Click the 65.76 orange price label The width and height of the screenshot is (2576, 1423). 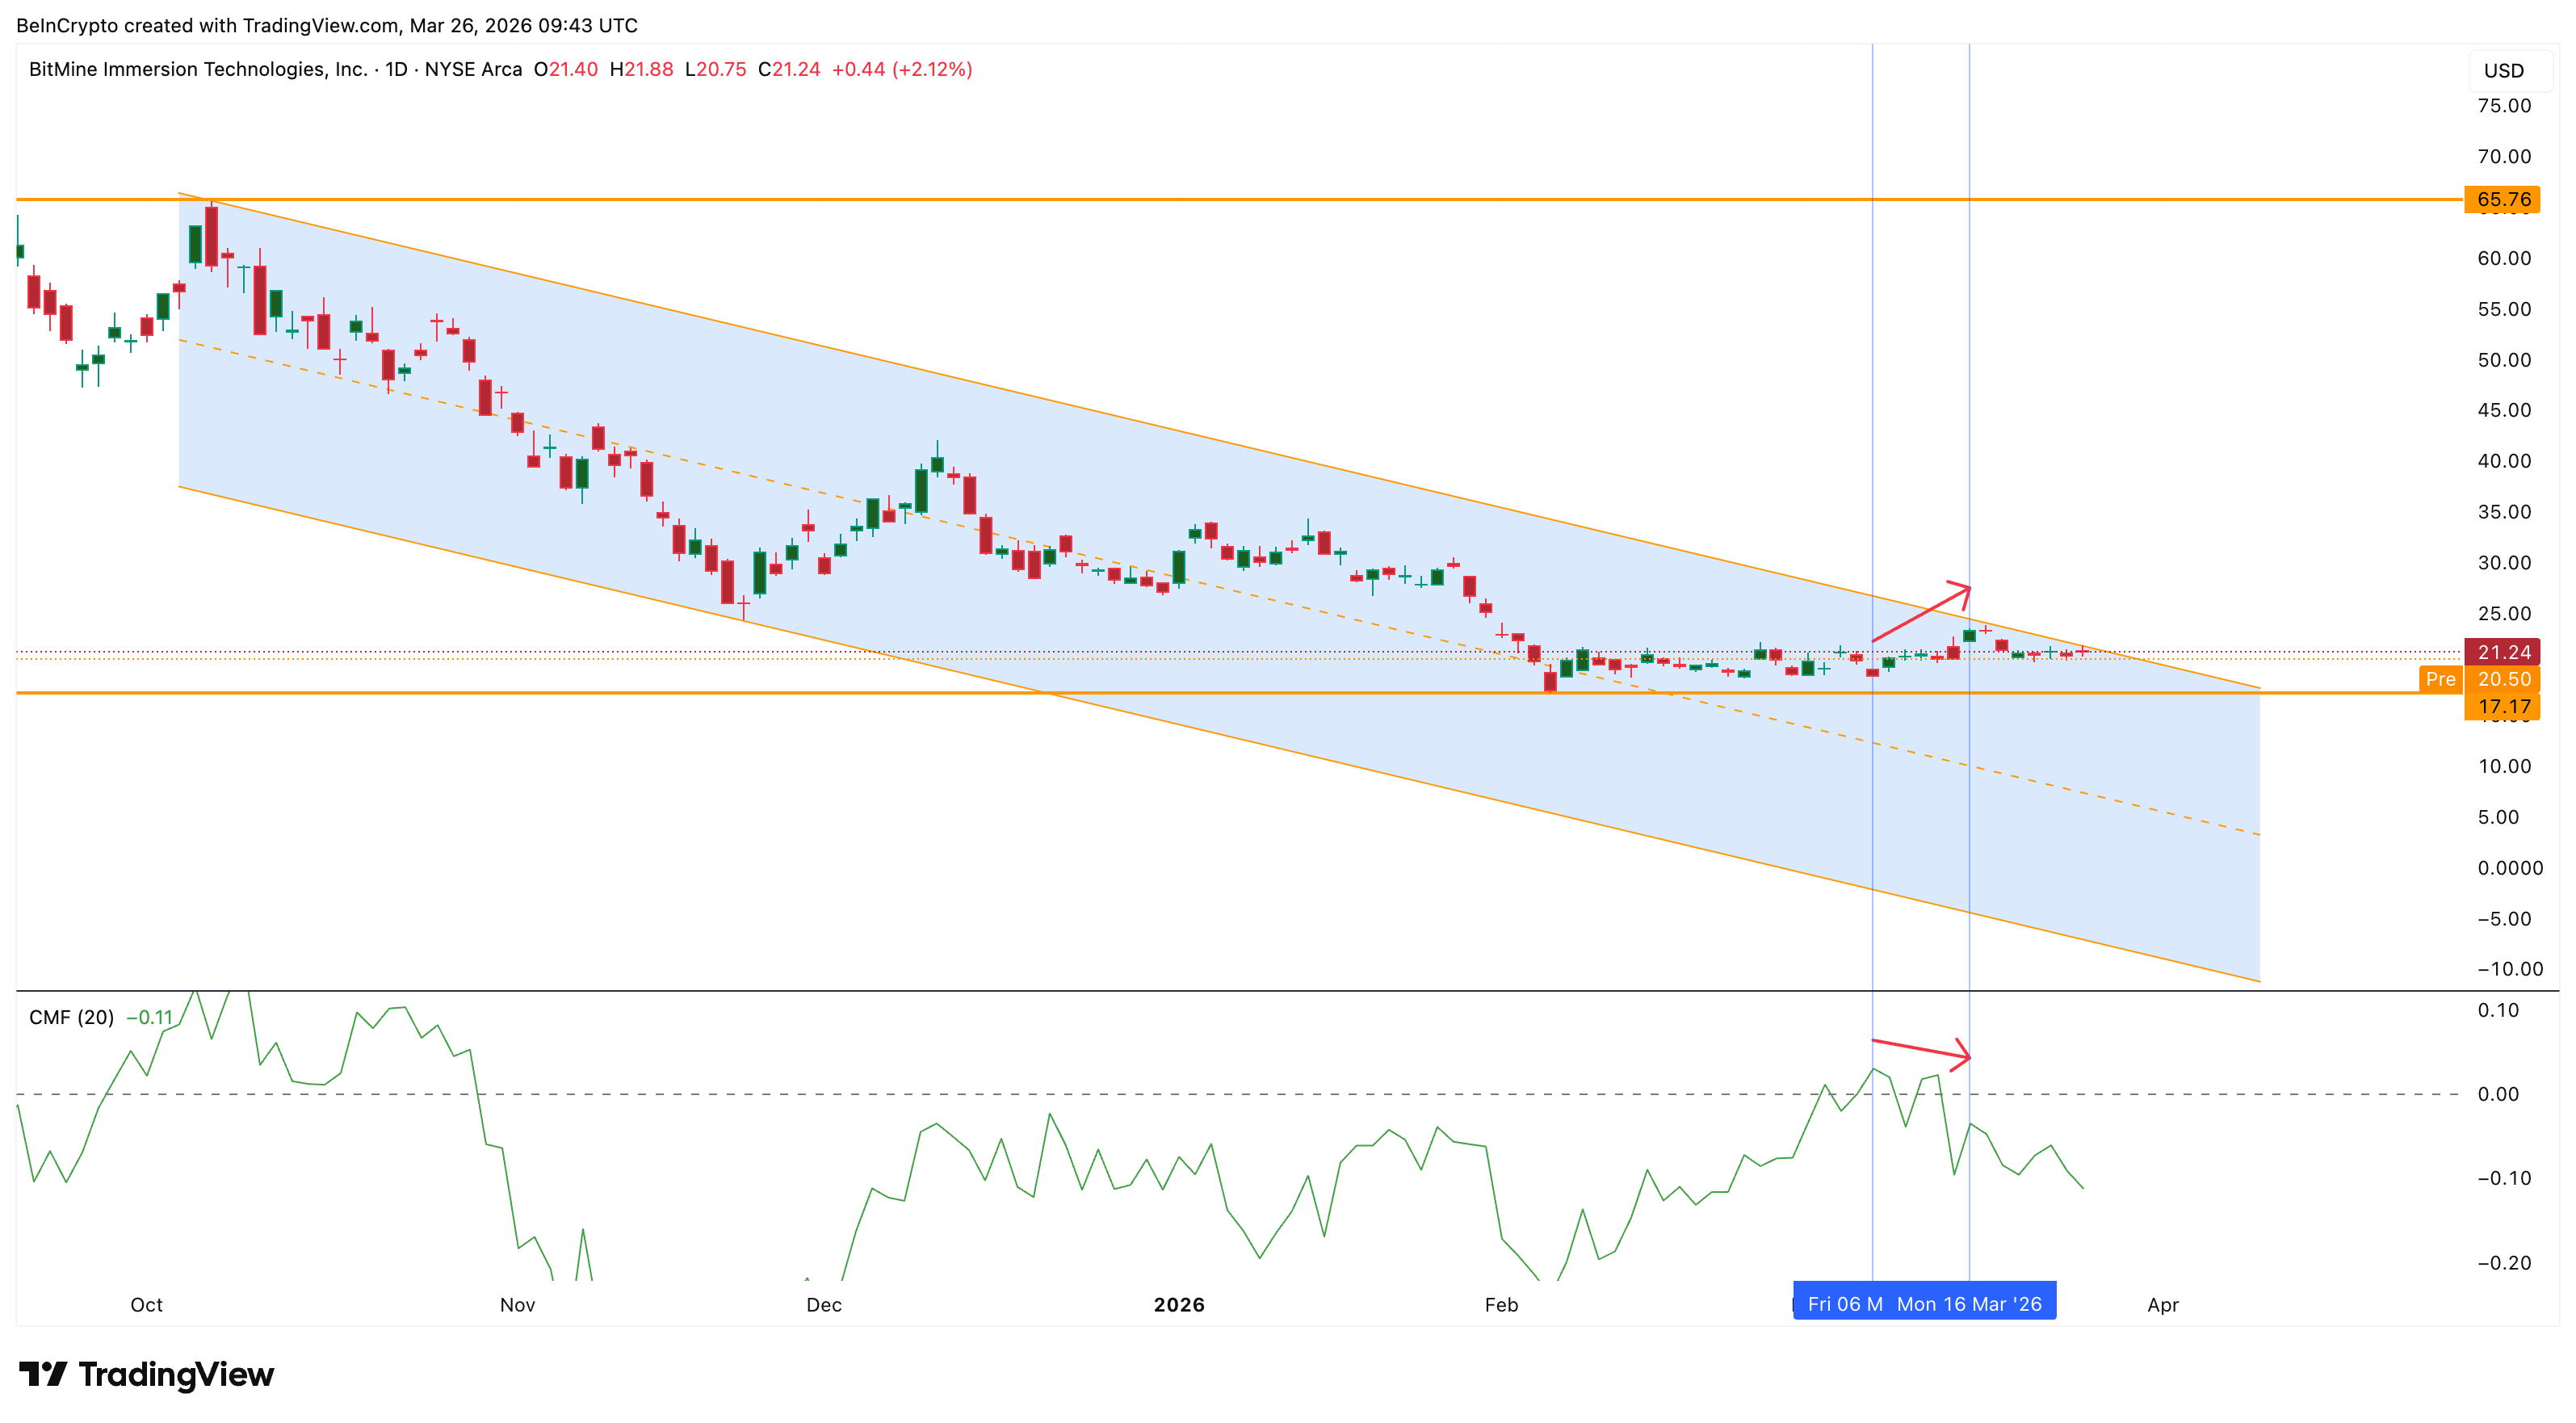[2503, 199]
